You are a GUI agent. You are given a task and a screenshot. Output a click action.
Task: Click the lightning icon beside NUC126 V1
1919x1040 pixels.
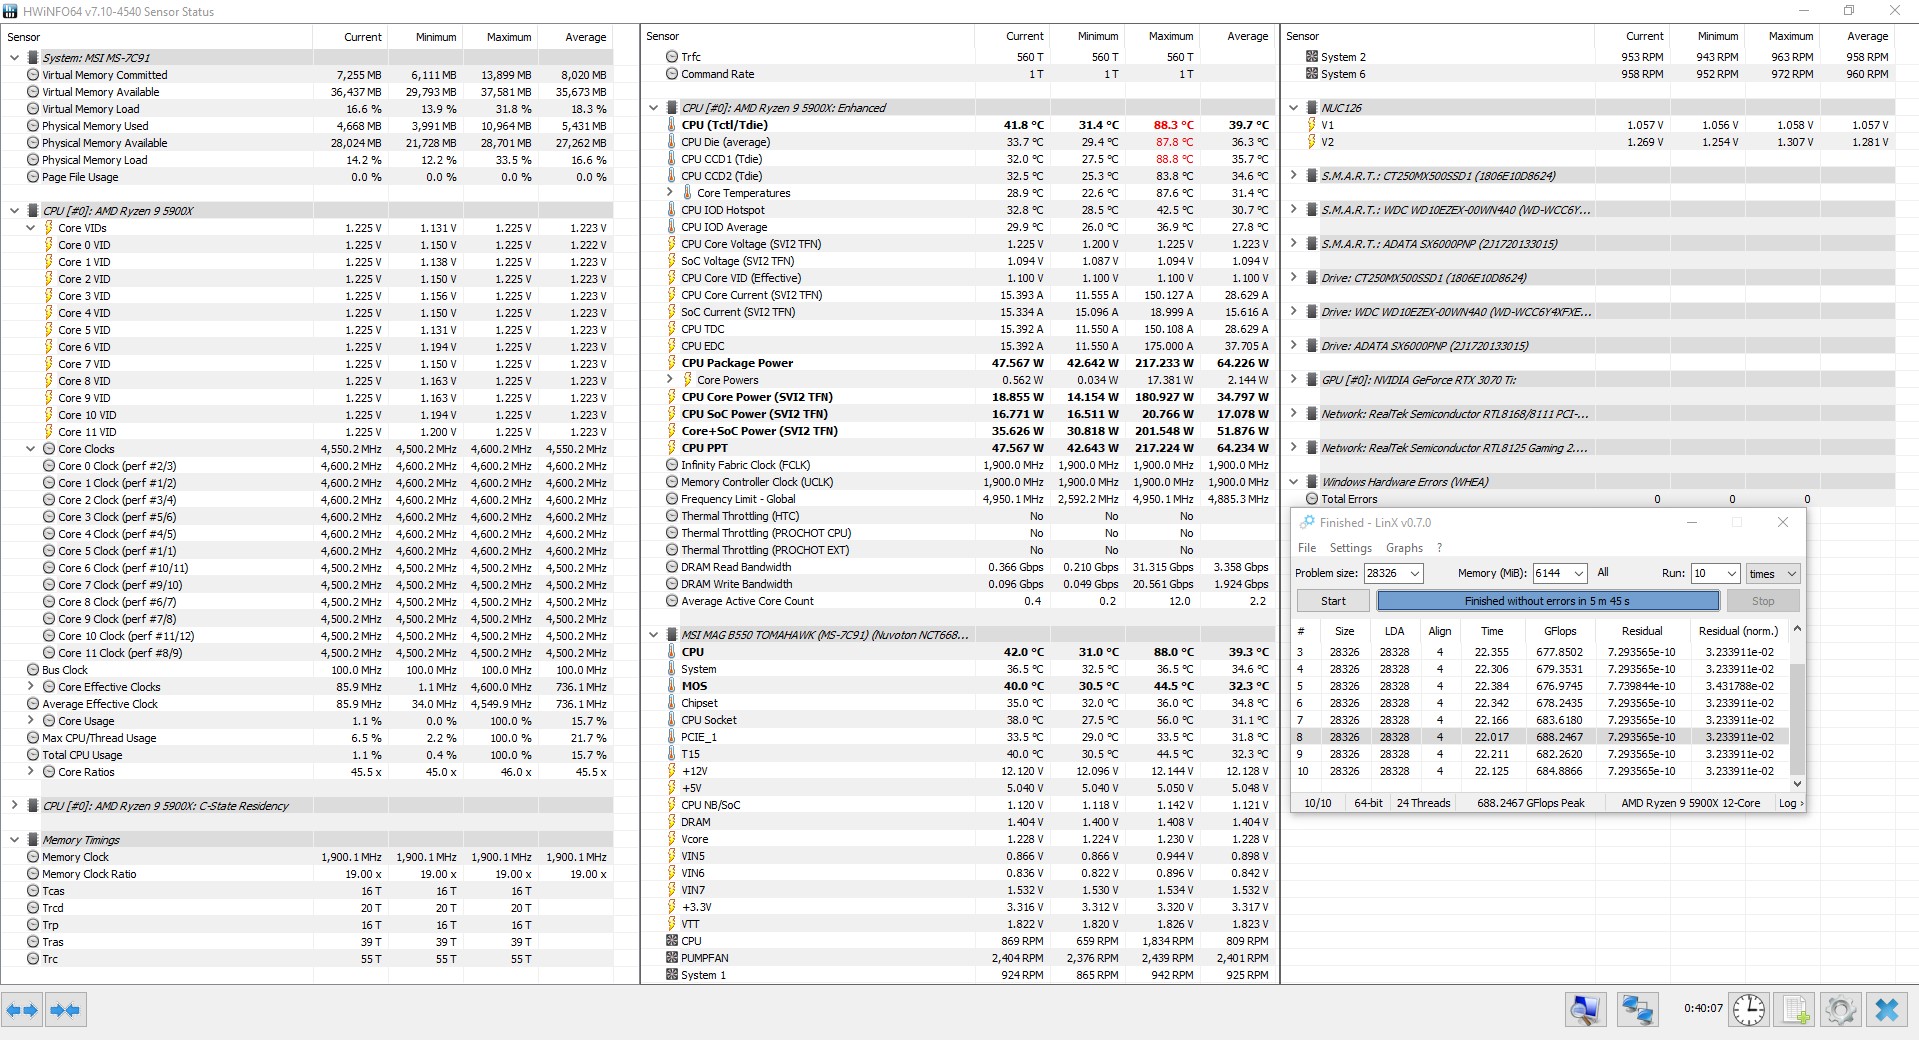point(1312,125)
